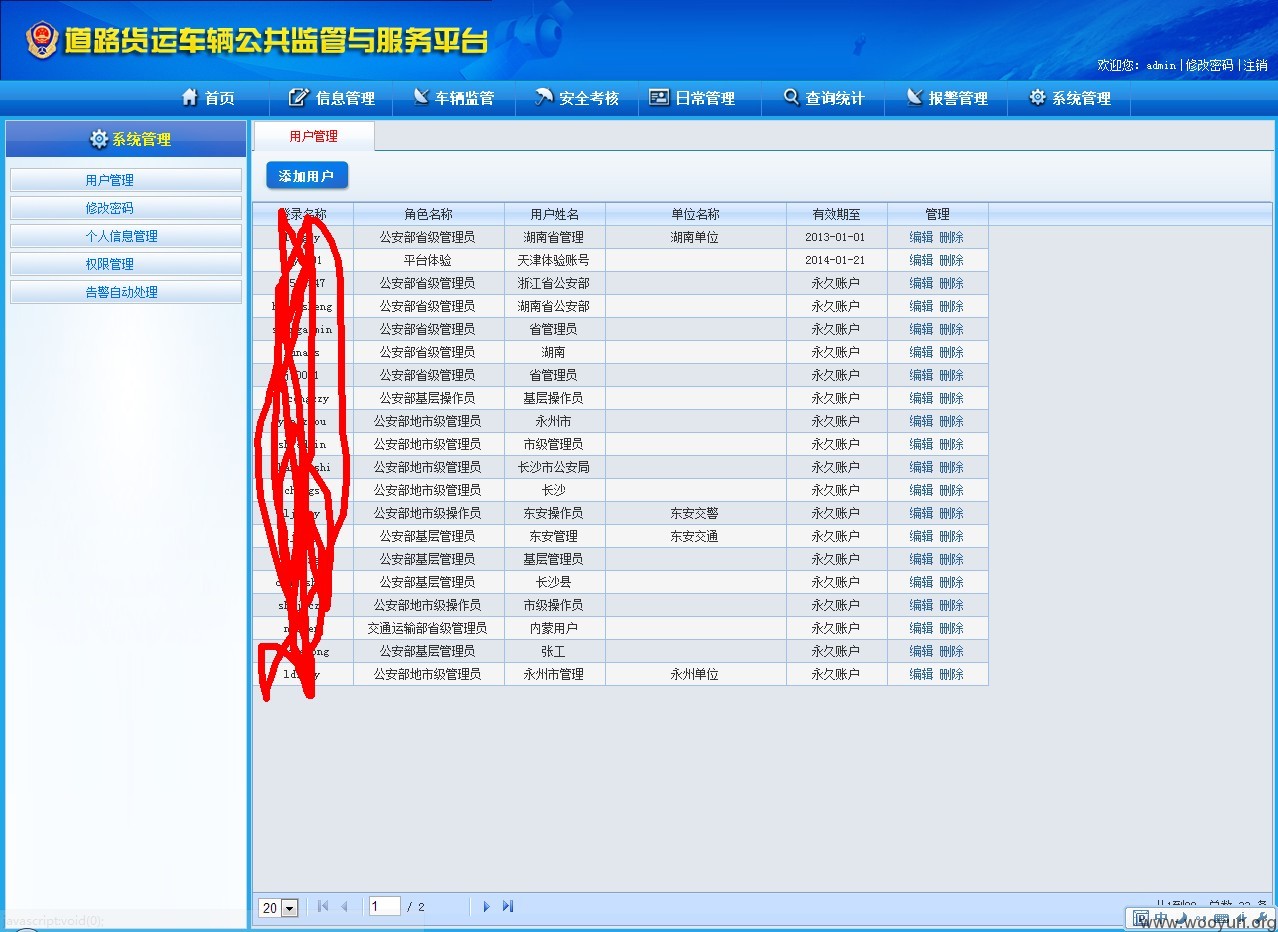Select 权限管理 in the sidebar
1278x932 pixels.
click(126, 264)
